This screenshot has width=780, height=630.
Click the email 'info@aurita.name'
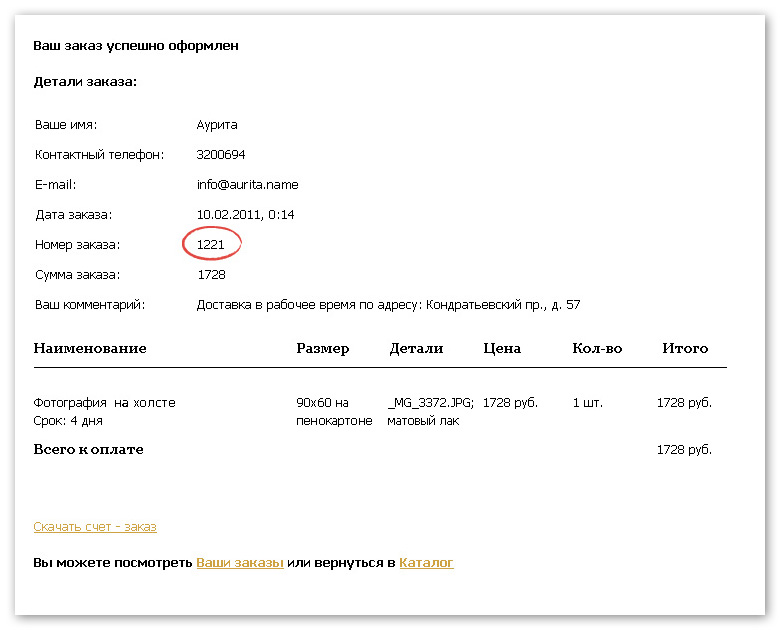[x=248, y=185]
